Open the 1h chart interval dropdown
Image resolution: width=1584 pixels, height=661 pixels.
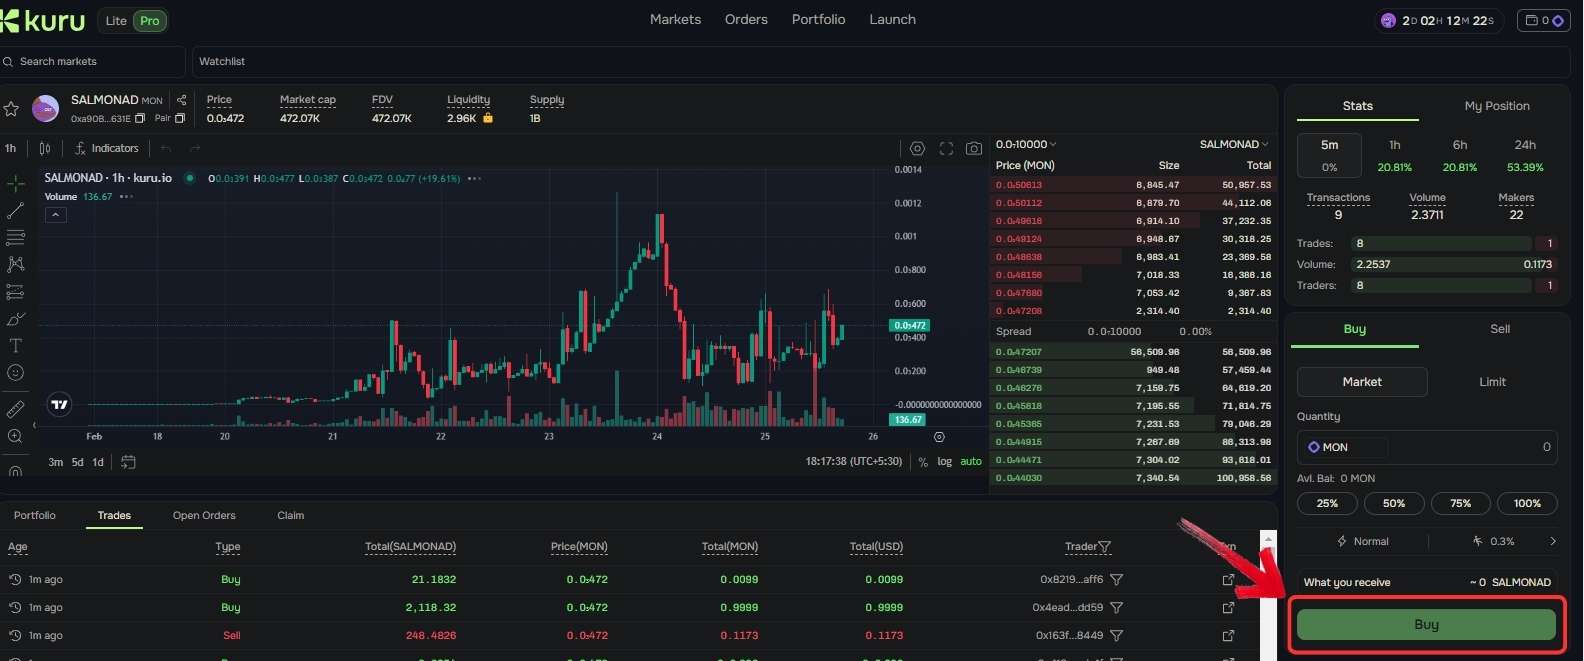point(11,148)
